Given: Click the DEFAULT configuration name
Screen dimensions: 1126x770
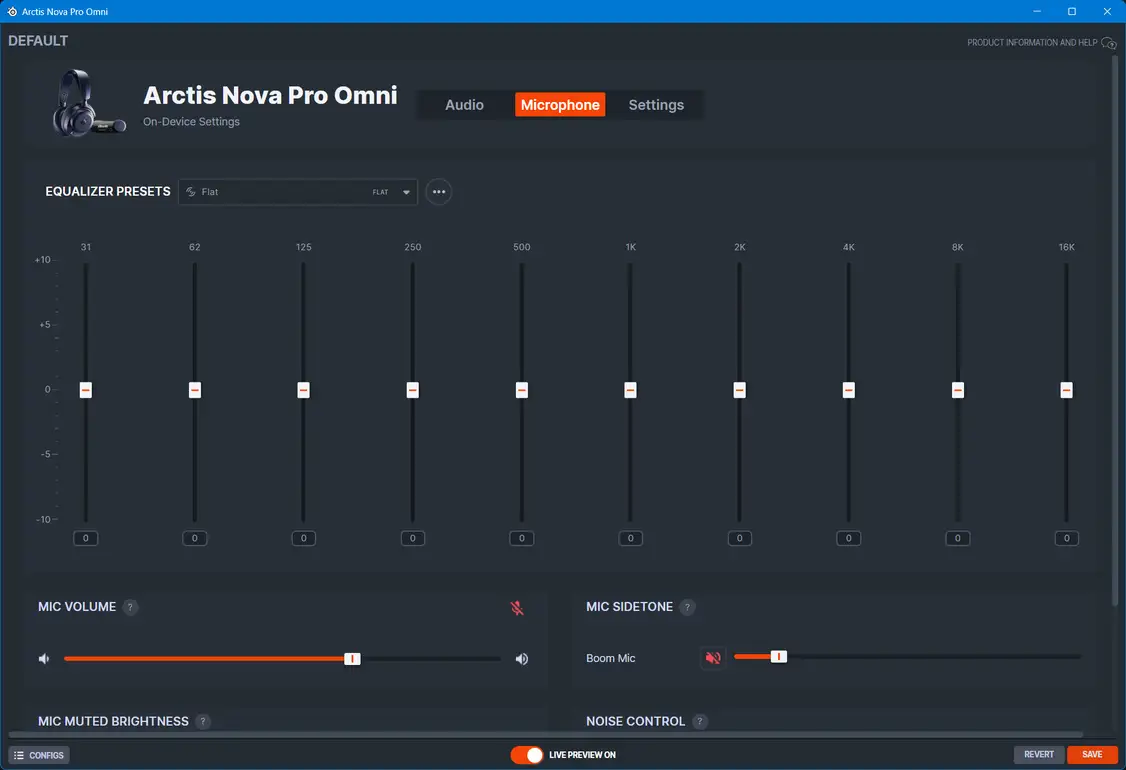Looking at the screenshot, I should (x=38, y=41).
